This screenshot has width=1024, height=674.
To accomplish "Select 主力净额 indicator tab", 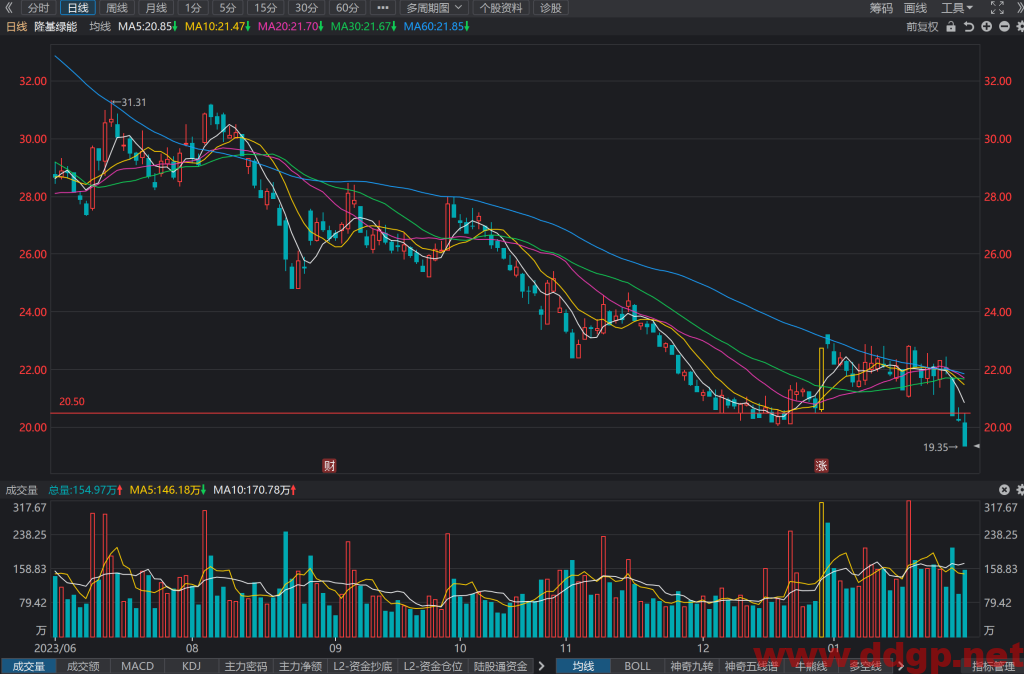I will click(300, 666).
